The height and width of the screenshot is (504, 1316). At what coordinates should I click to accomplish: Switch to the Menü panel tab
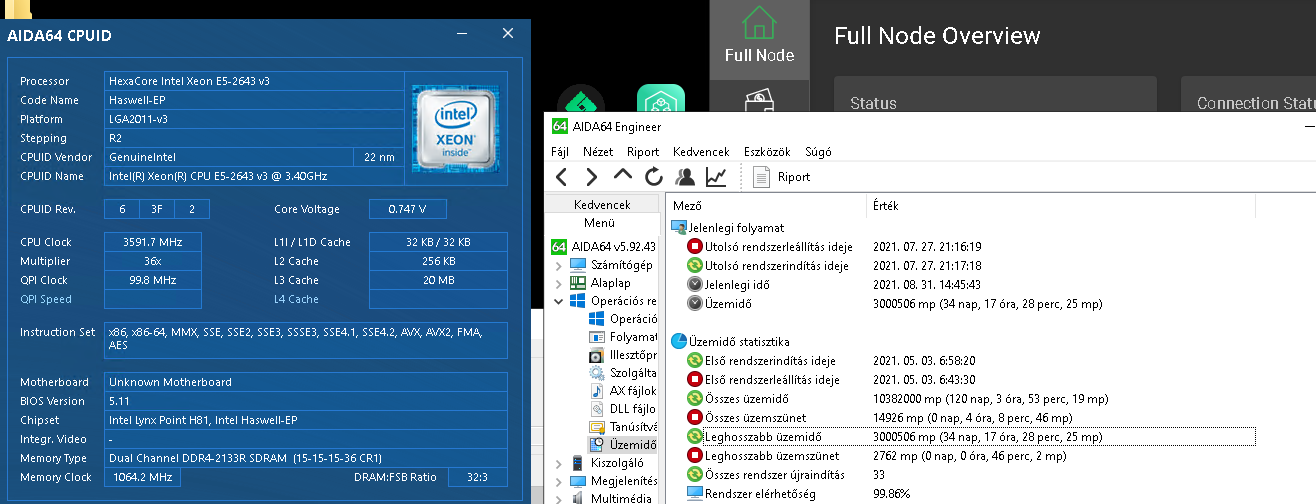coord(600,222)
